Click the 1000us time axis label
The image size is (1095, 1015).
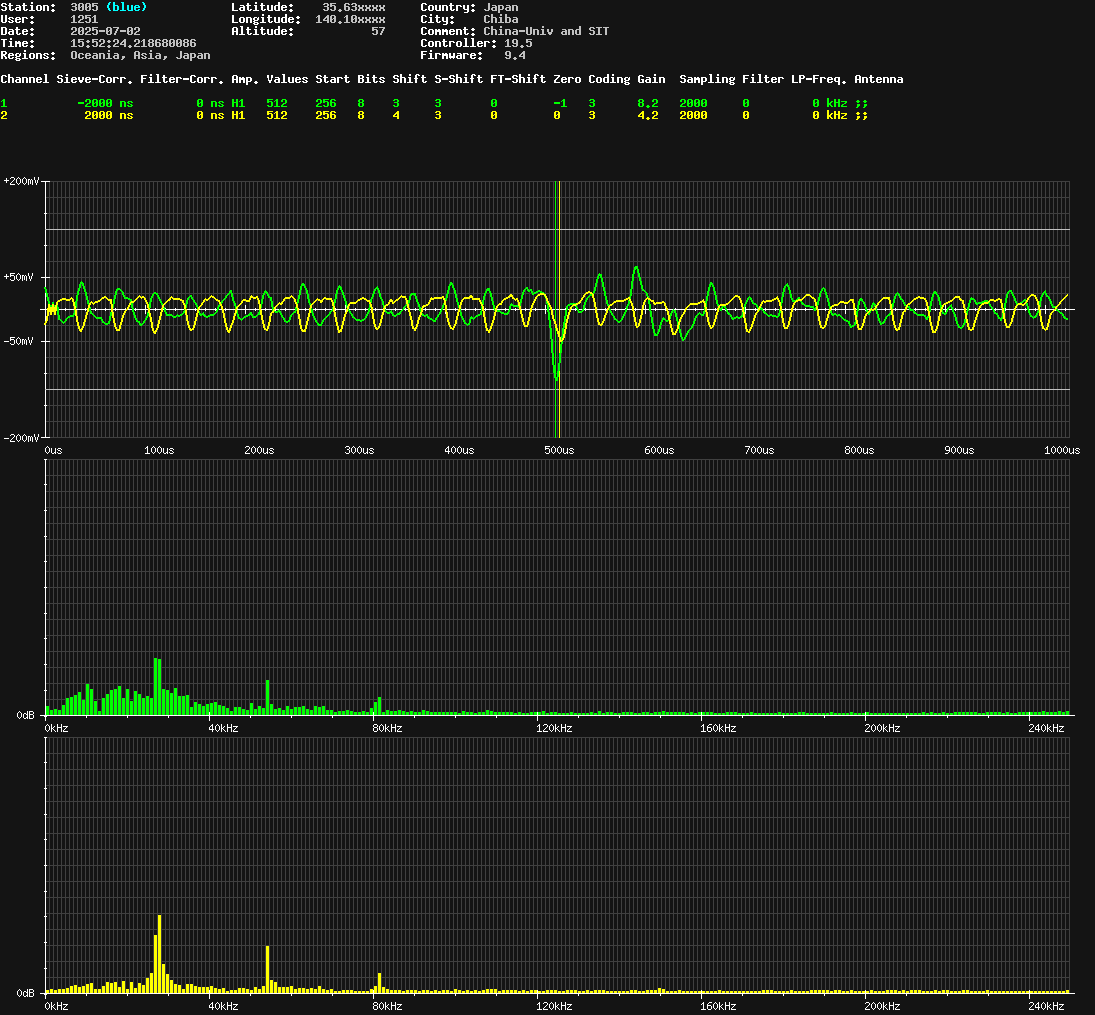pyautogui.click(x=1061, y=451)
